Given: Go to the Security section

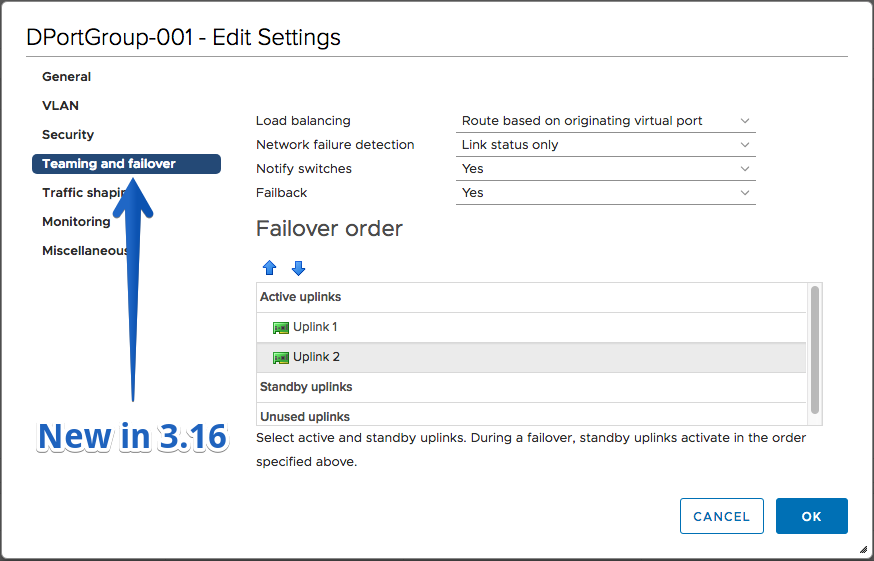Looking at the screenshot, I should pyautogui.click(x=68, y=135).
